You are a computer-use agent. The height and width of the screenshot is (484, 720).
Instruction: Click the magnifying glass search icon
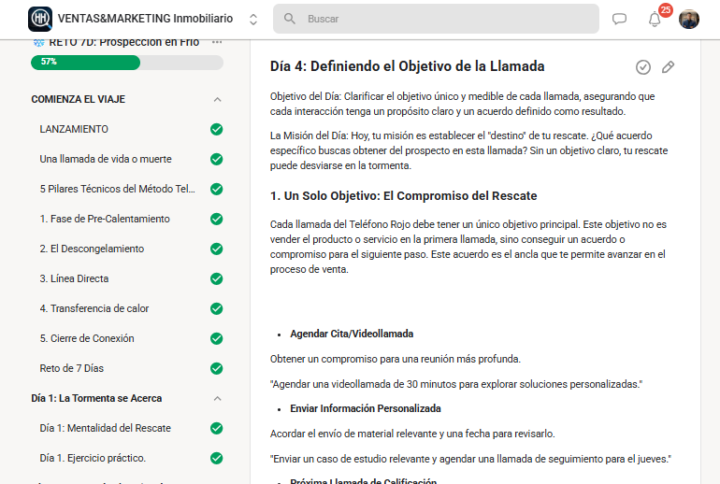pos(289,19)
